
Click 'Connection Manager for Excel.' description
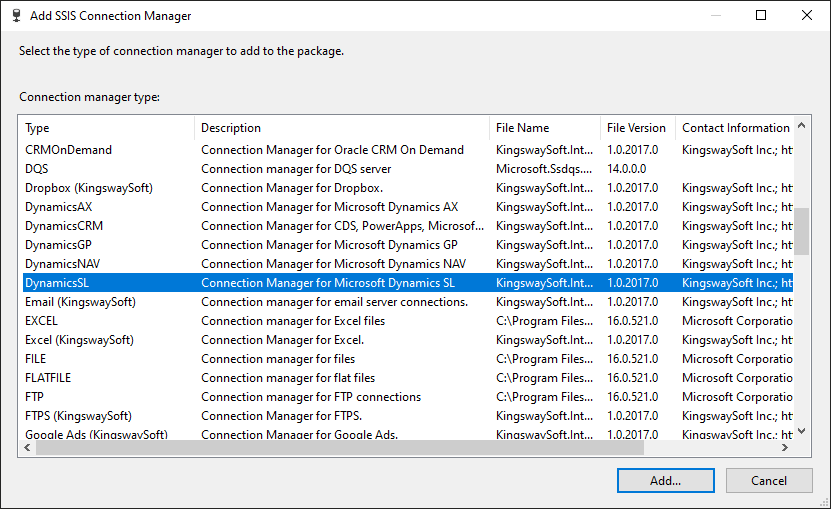point(282,340)
